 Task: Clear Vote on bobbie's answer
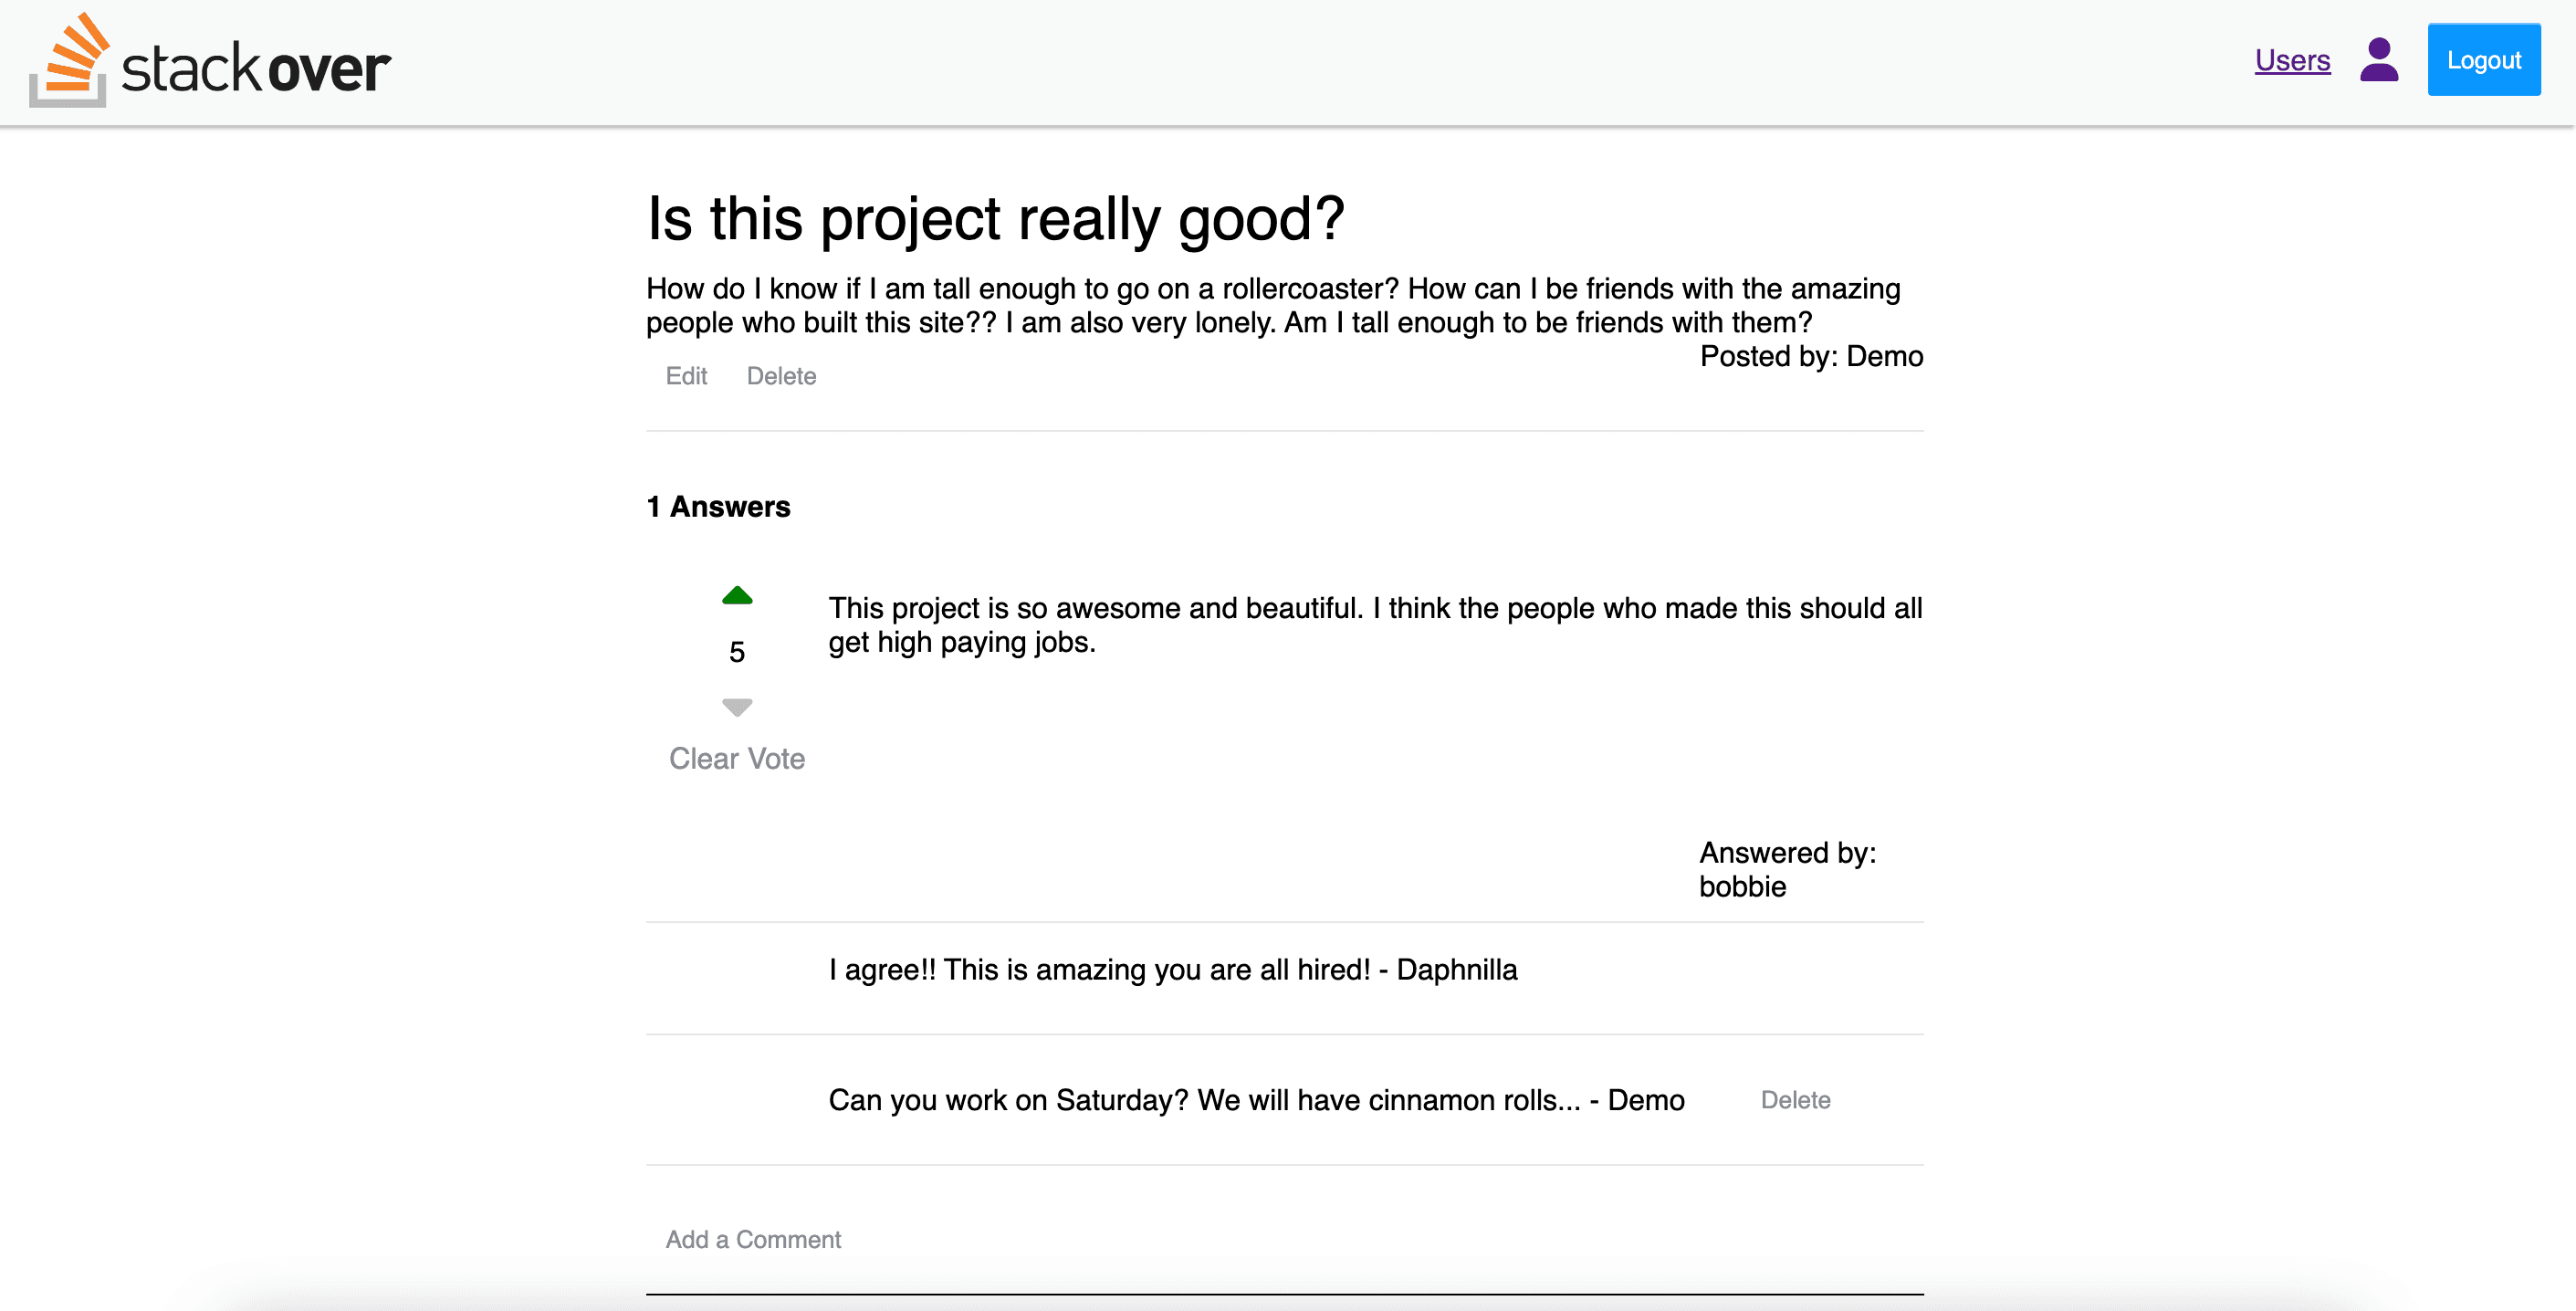tap(737, 759)
